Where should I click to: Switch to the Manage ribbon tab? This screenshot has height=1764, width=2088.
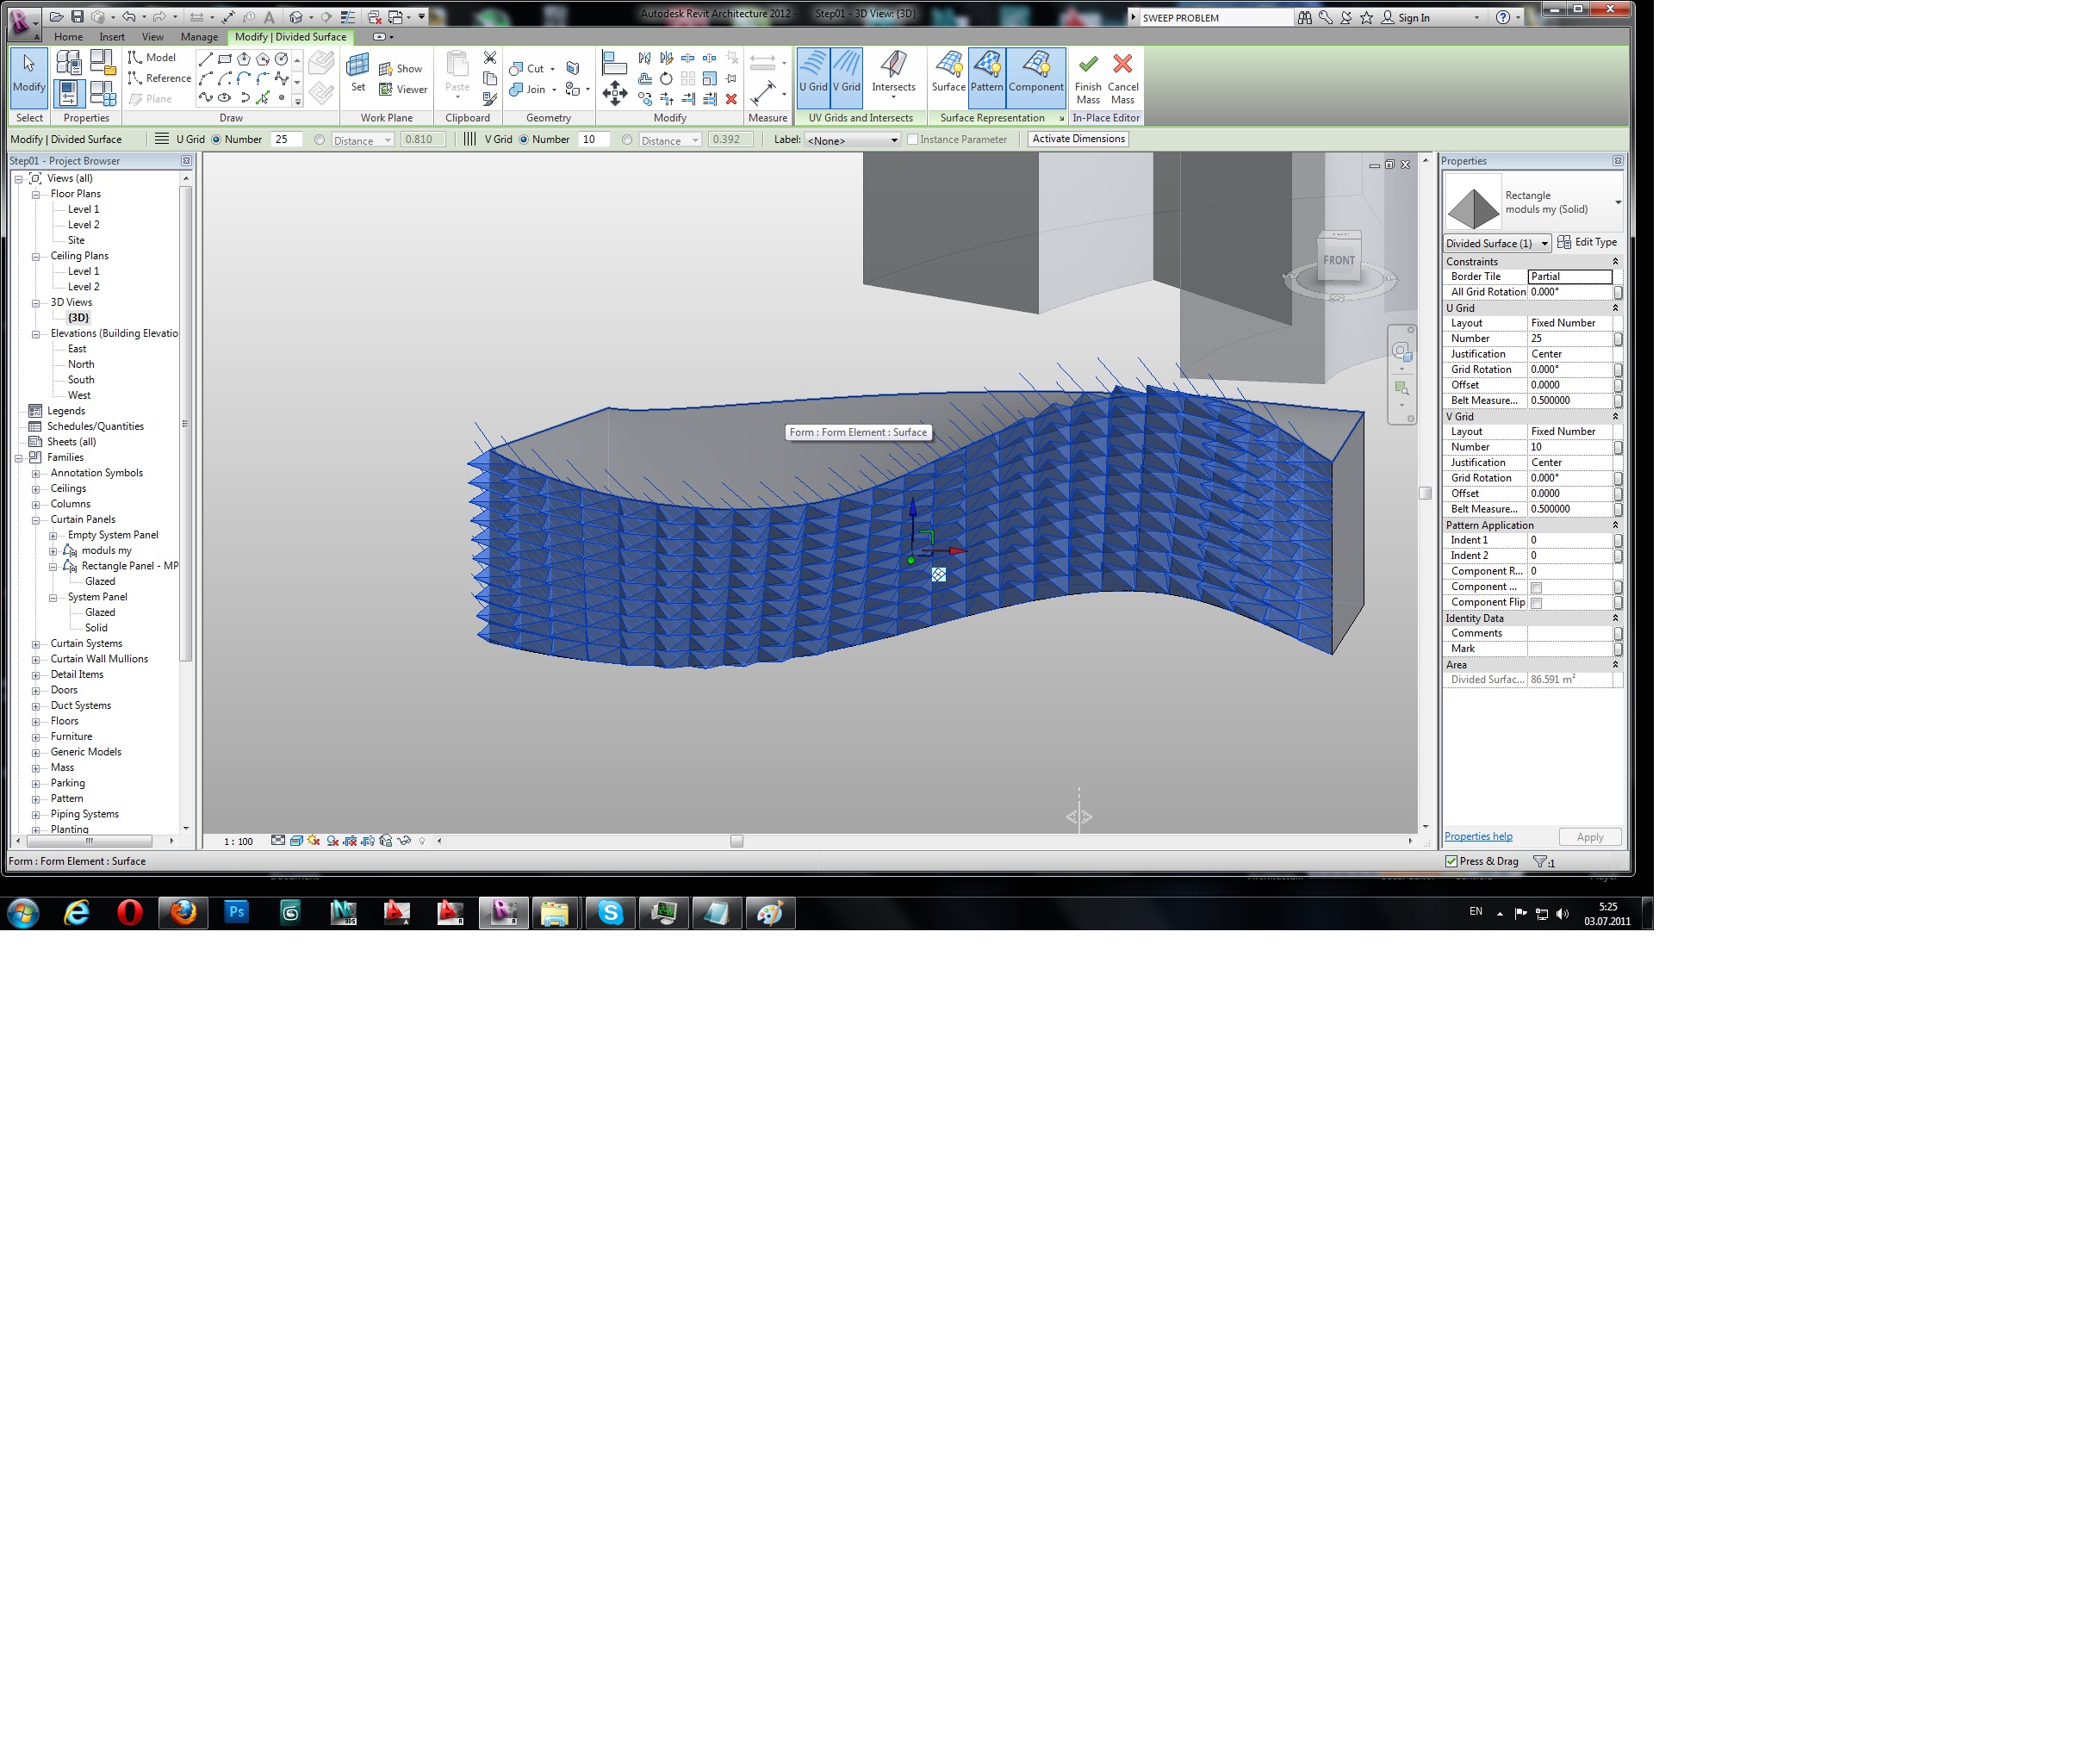(x=199, y=37)
